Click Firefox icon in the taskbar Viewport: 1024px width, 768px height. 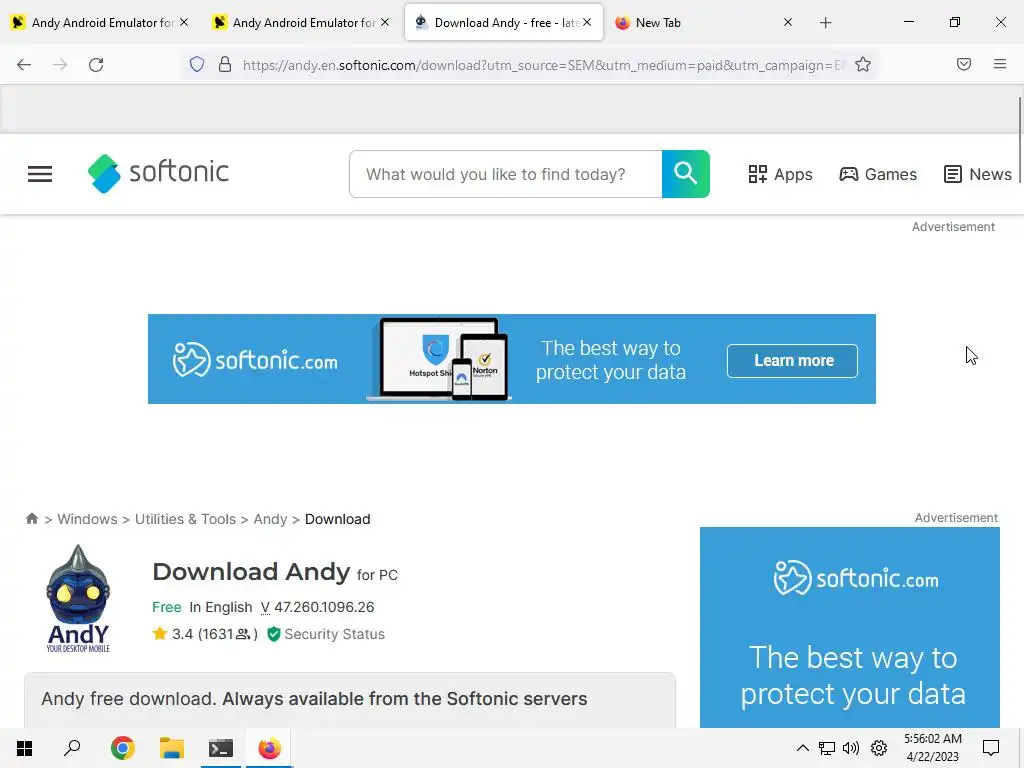click(x=269, y=748)
